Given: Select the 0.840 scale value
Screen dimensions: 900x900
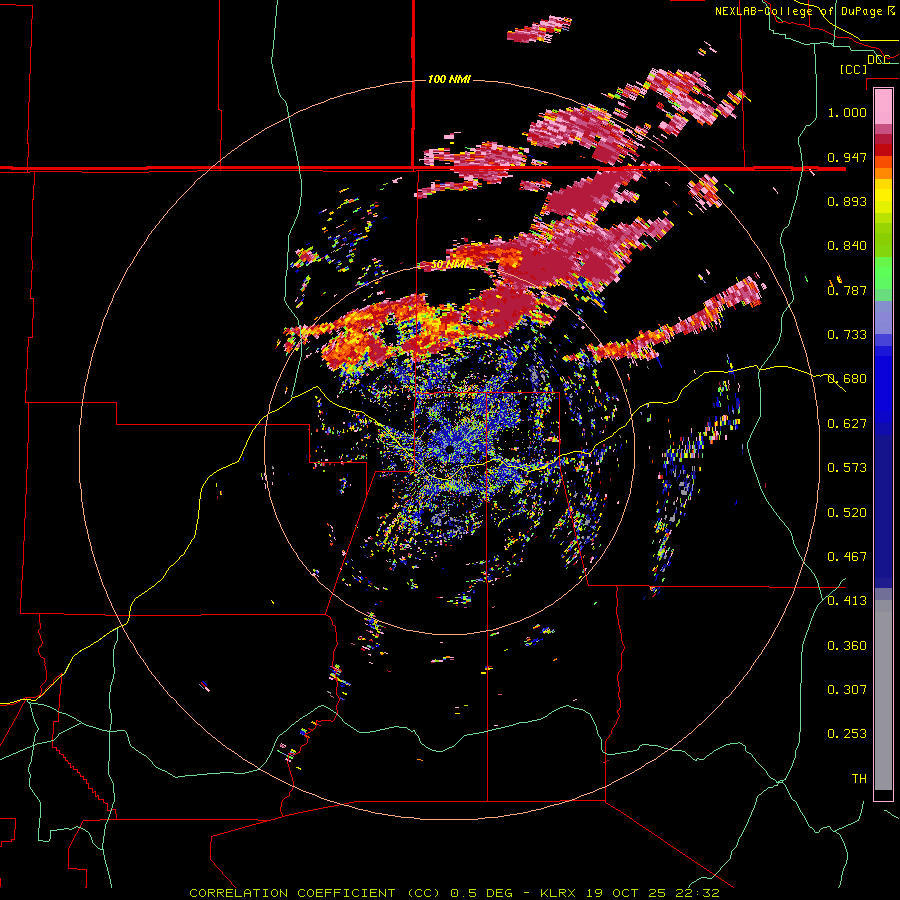Looking at the screenshot, I should pos(847,246).
